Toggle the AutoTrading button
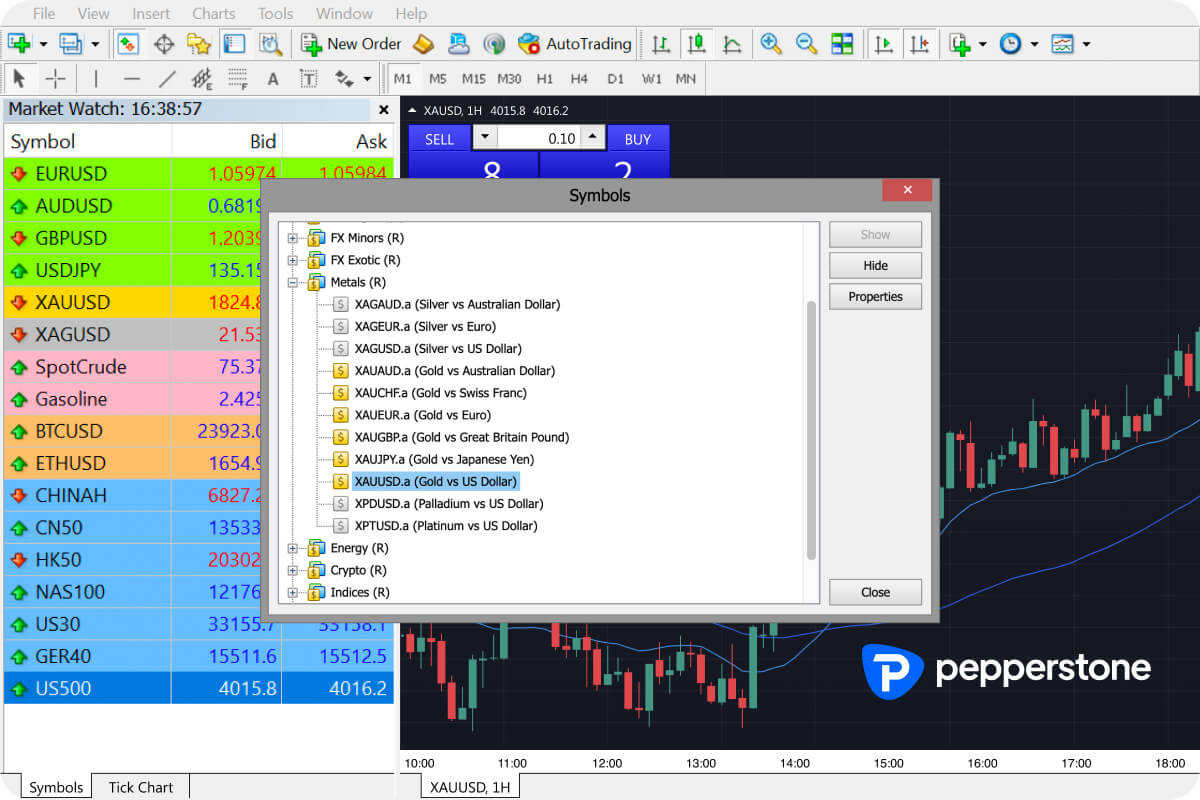 [x=575, y=44]
